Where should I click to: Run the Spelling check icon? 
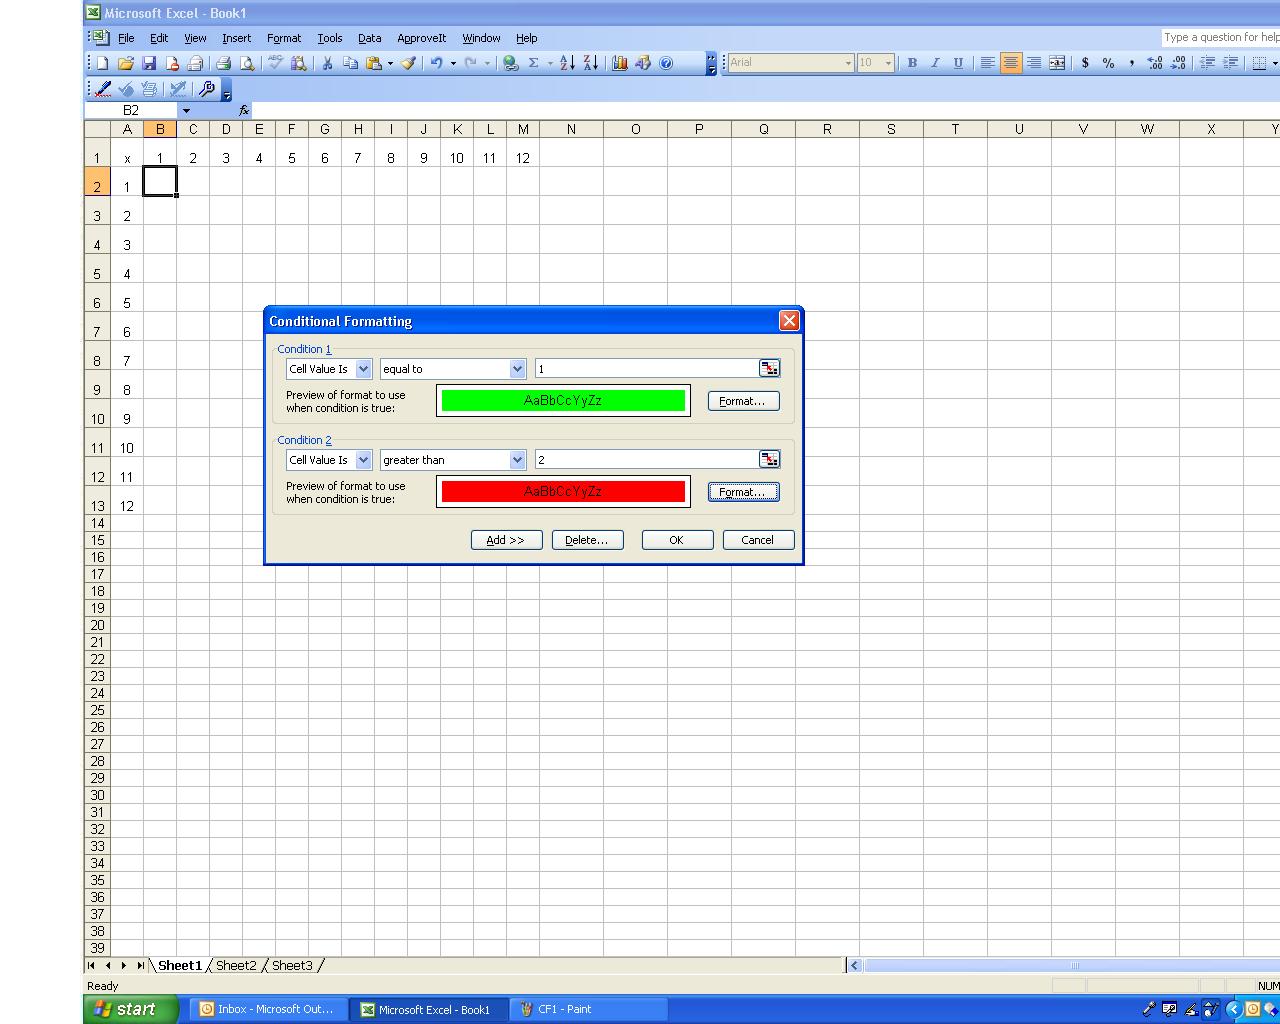[275, 63]
